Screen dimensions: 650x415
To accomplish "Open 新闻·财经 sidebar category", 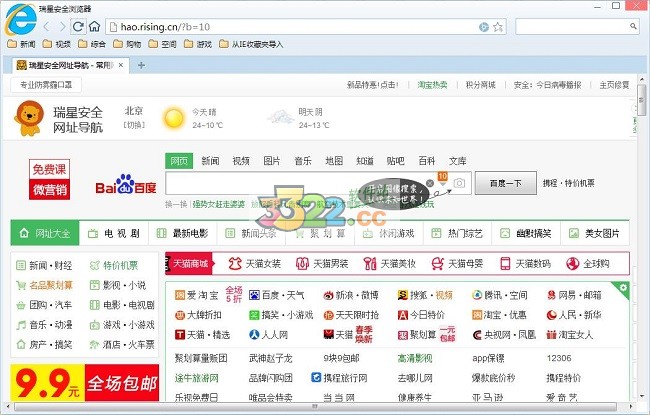I will tap(44, 265).
